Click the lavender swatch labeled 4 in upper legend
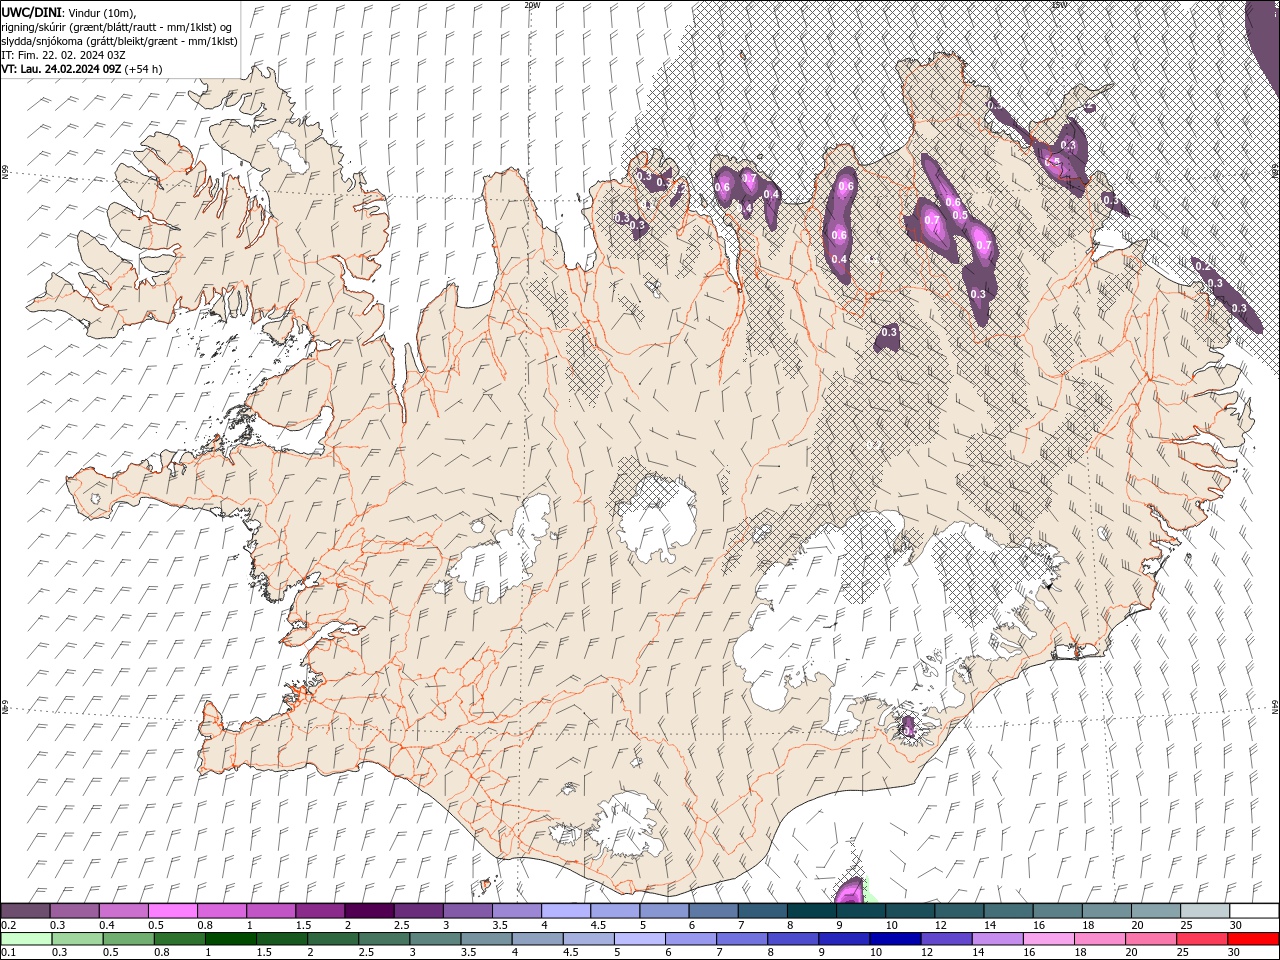 click(x=566, y=911)
